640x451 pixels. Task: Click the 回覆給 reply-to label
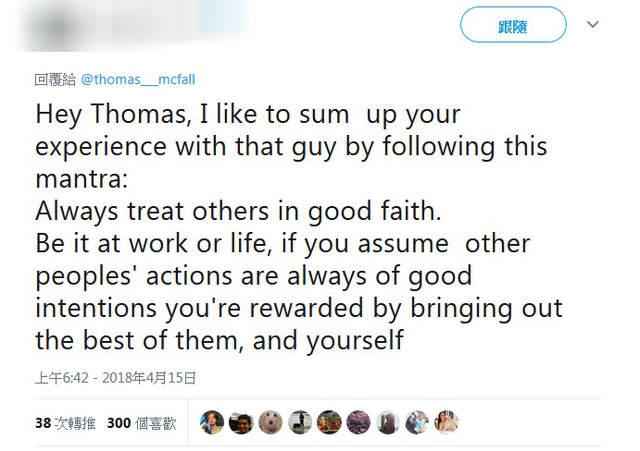(54, 77)
